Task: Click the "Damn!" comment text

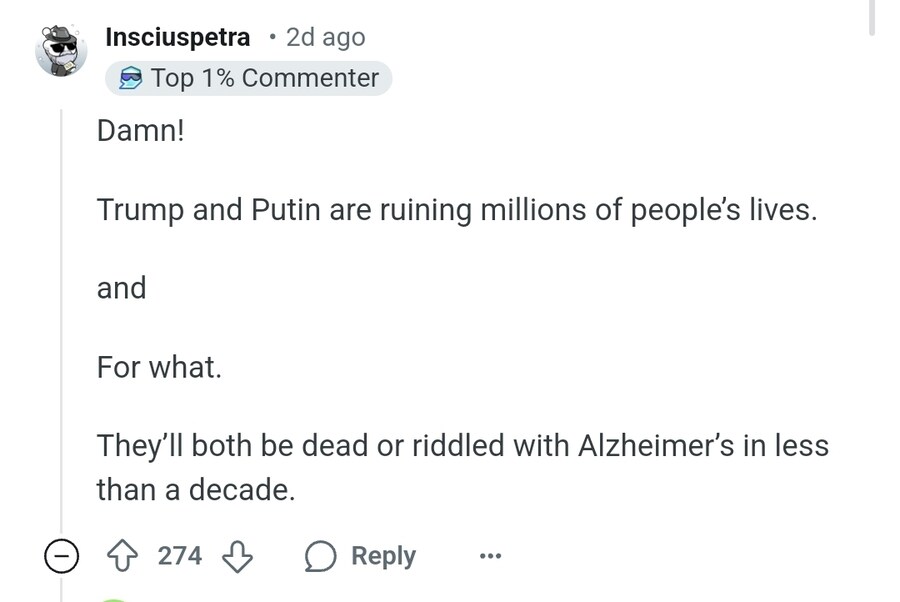Action: point(141,131)
